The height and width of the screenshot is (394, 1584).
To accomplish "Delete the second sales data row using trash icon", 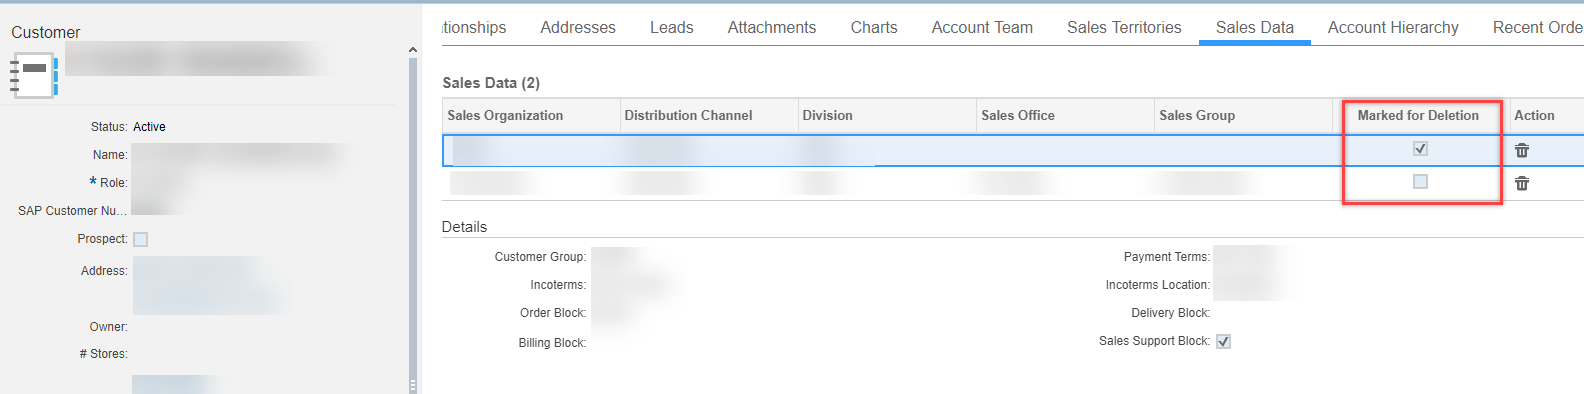I will pos(1522,183).
